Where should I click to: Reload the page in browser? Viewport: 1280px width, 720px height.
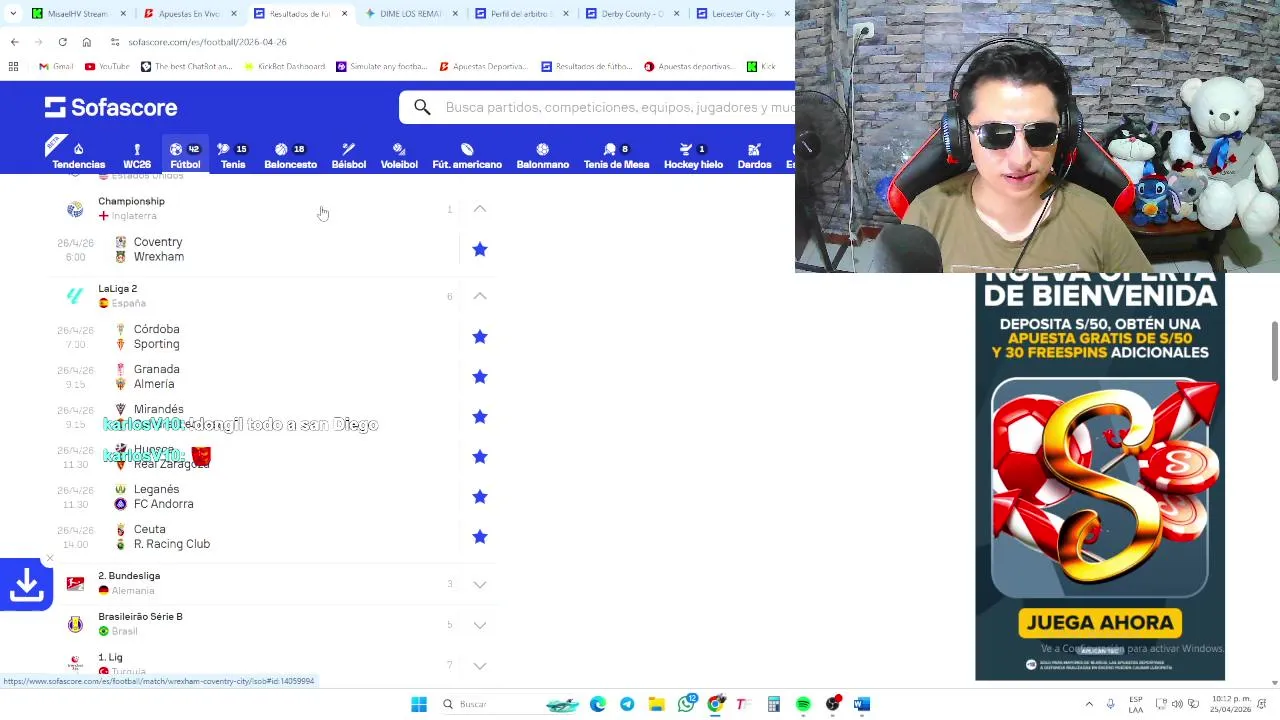click(62, 42)
